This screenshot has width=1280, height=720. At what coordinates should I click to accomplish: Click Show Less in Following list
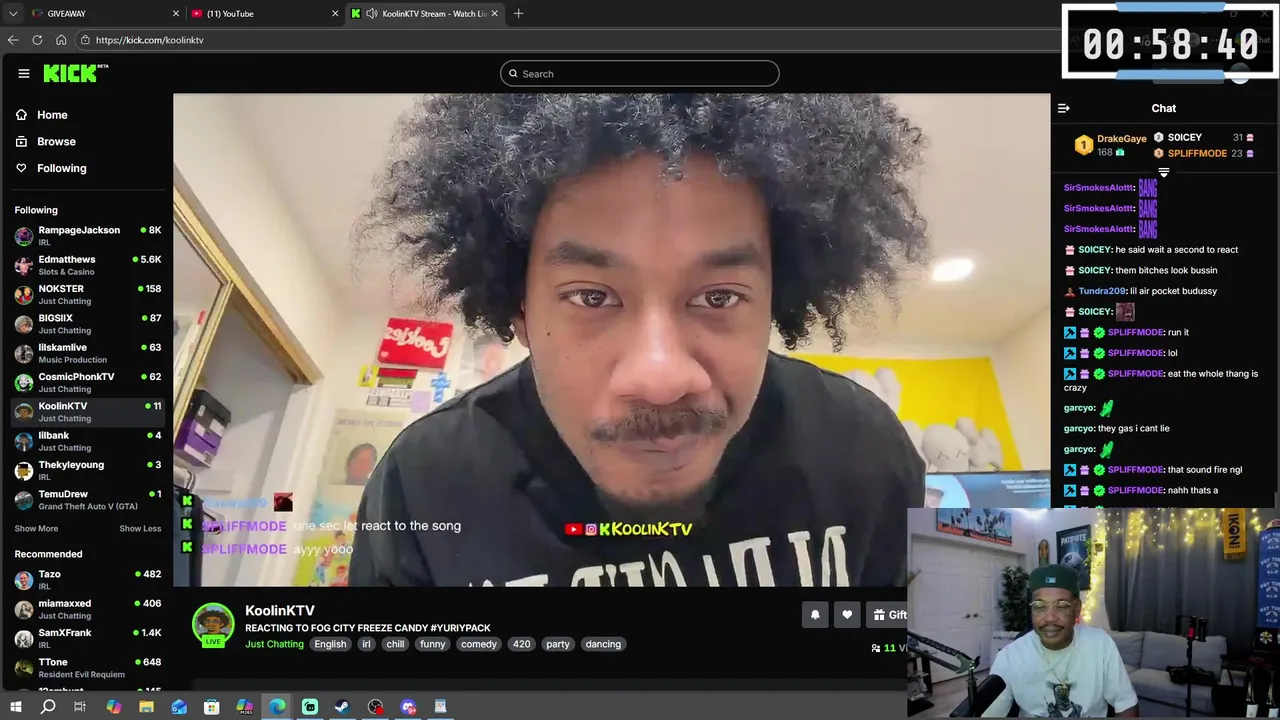[x=140, y=528]
